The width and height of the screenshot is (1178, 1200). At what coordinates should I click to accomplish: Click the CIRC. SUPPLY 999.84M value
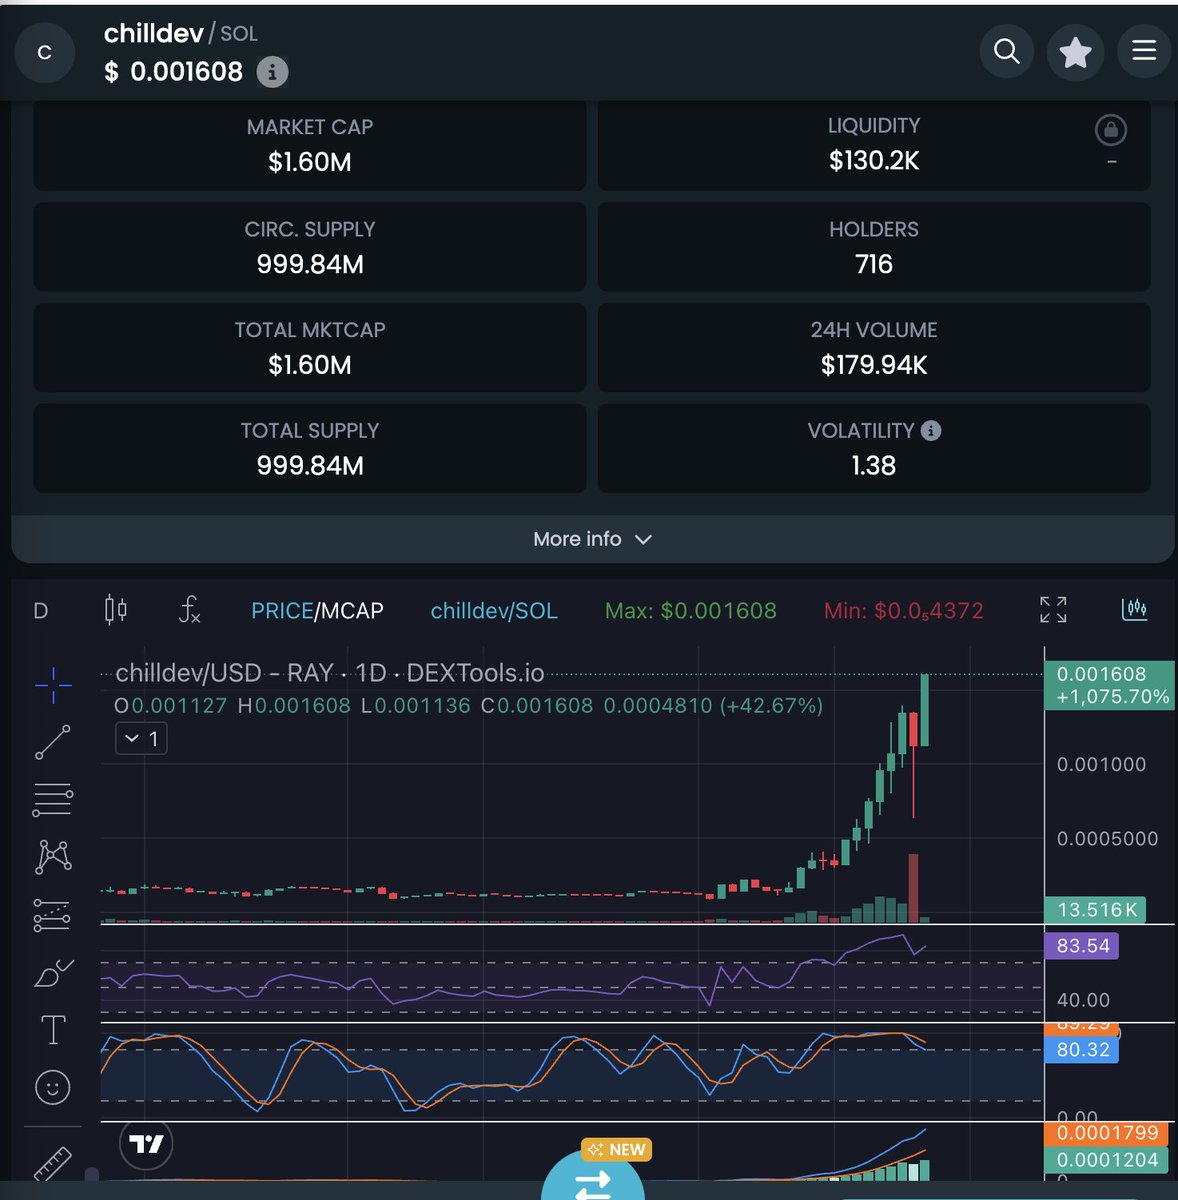click(310, 264)
